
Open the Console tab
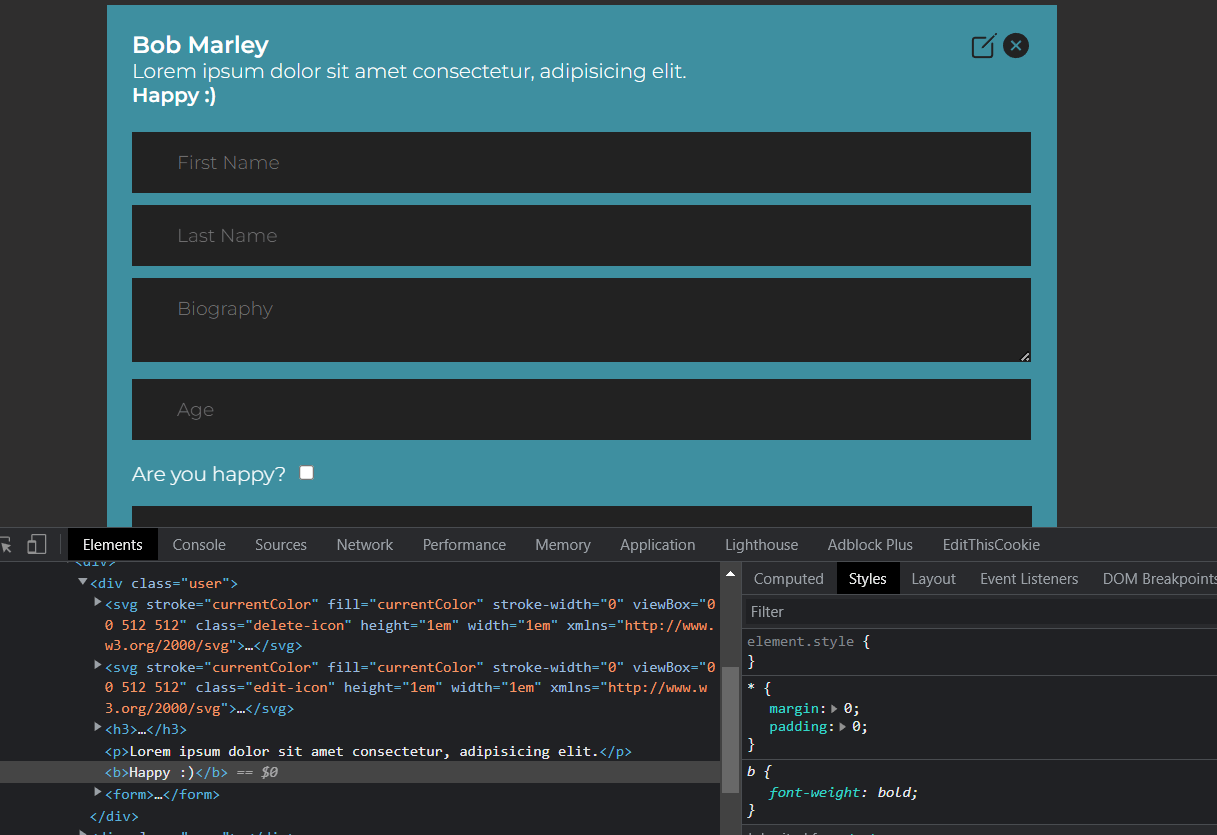(x=199, y=545)
